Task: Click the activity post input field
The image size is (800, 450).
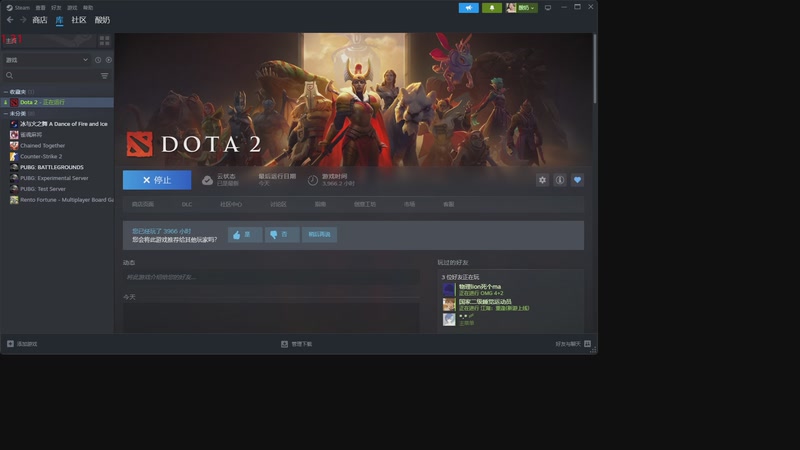Action: [271, 277]
